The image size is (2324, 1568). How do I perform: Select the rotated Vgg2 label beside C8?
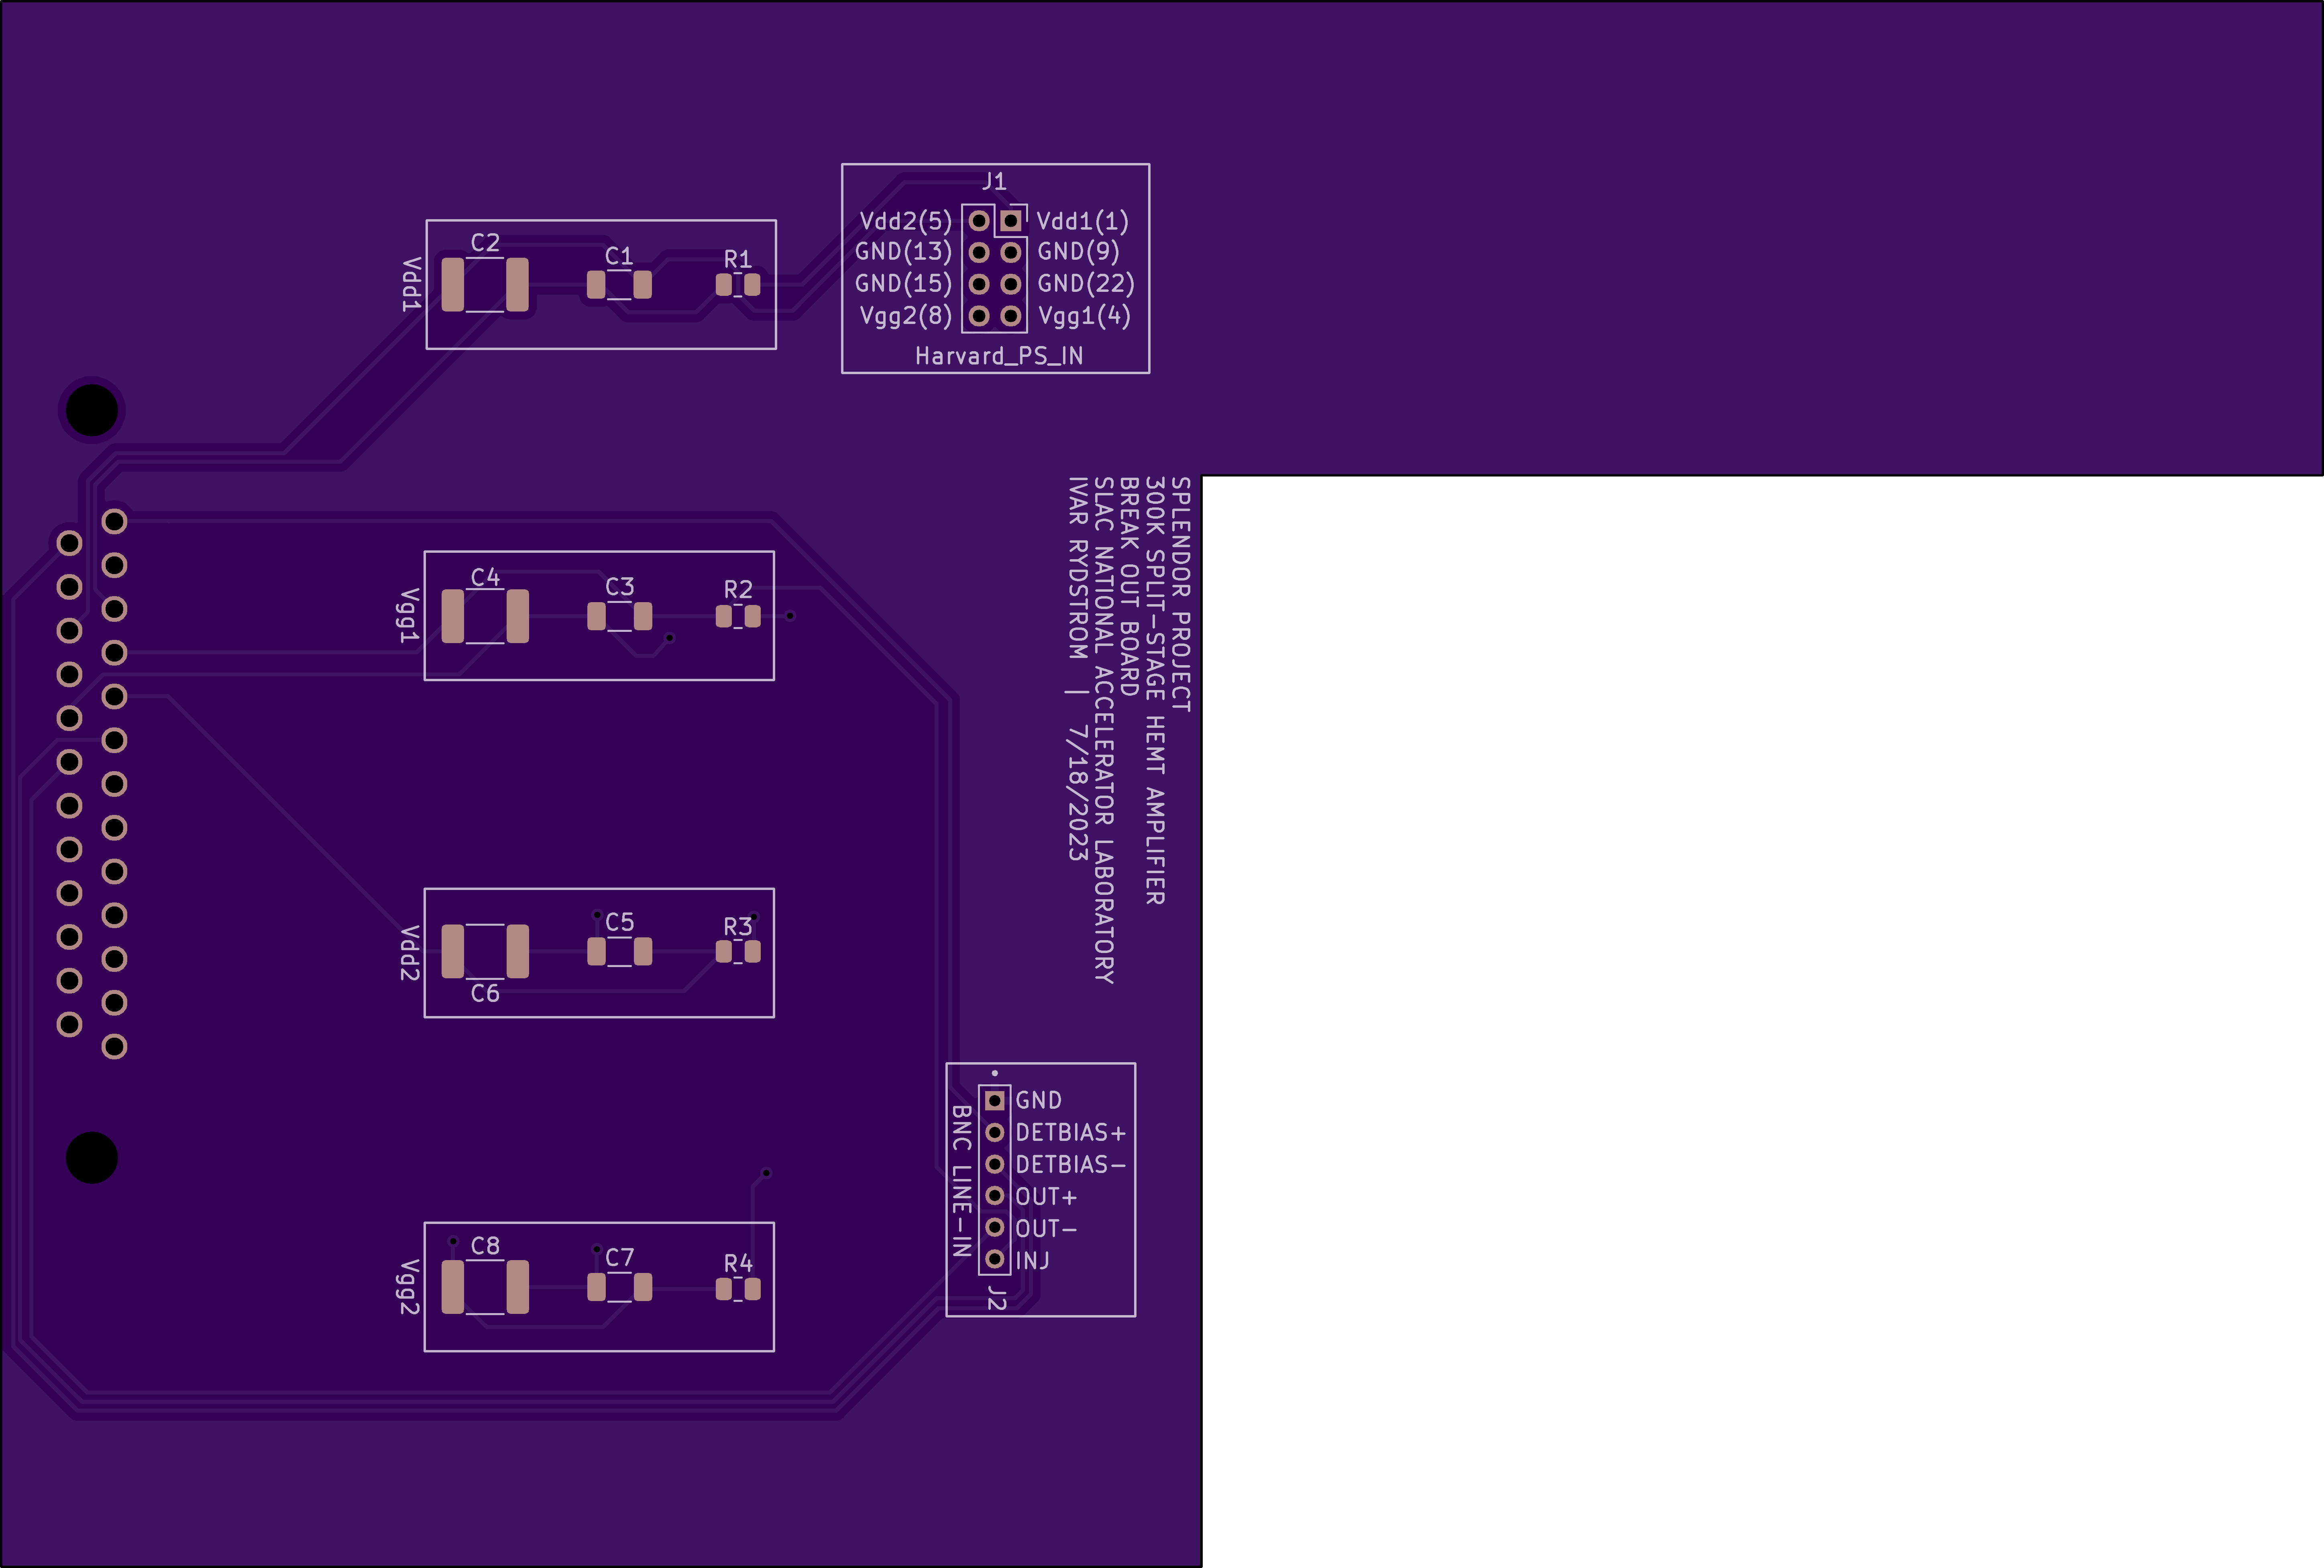pyautogui.click(x=409, y=1288)
